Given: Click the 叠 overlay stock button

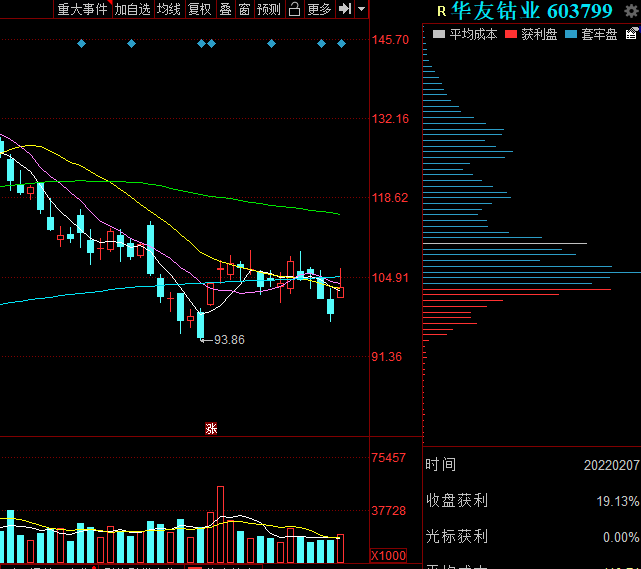Looking at the screenshot, I should [x=225, y=9].
